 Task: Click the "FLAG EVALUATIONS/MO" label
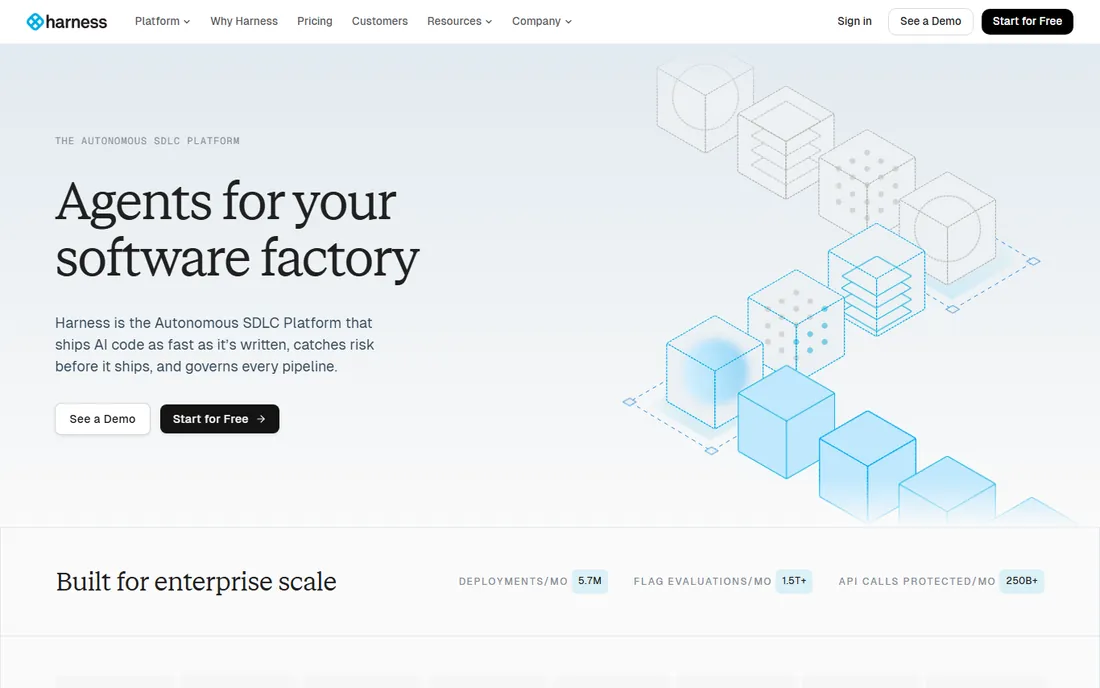pyautogui.click(x=702, y=581)
